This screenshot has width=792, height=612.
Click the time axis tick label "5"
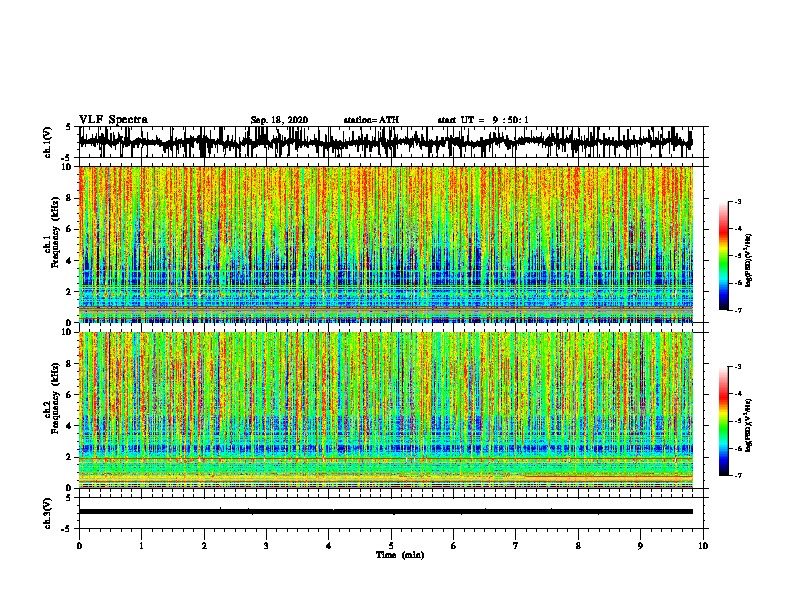pos(391,546)
